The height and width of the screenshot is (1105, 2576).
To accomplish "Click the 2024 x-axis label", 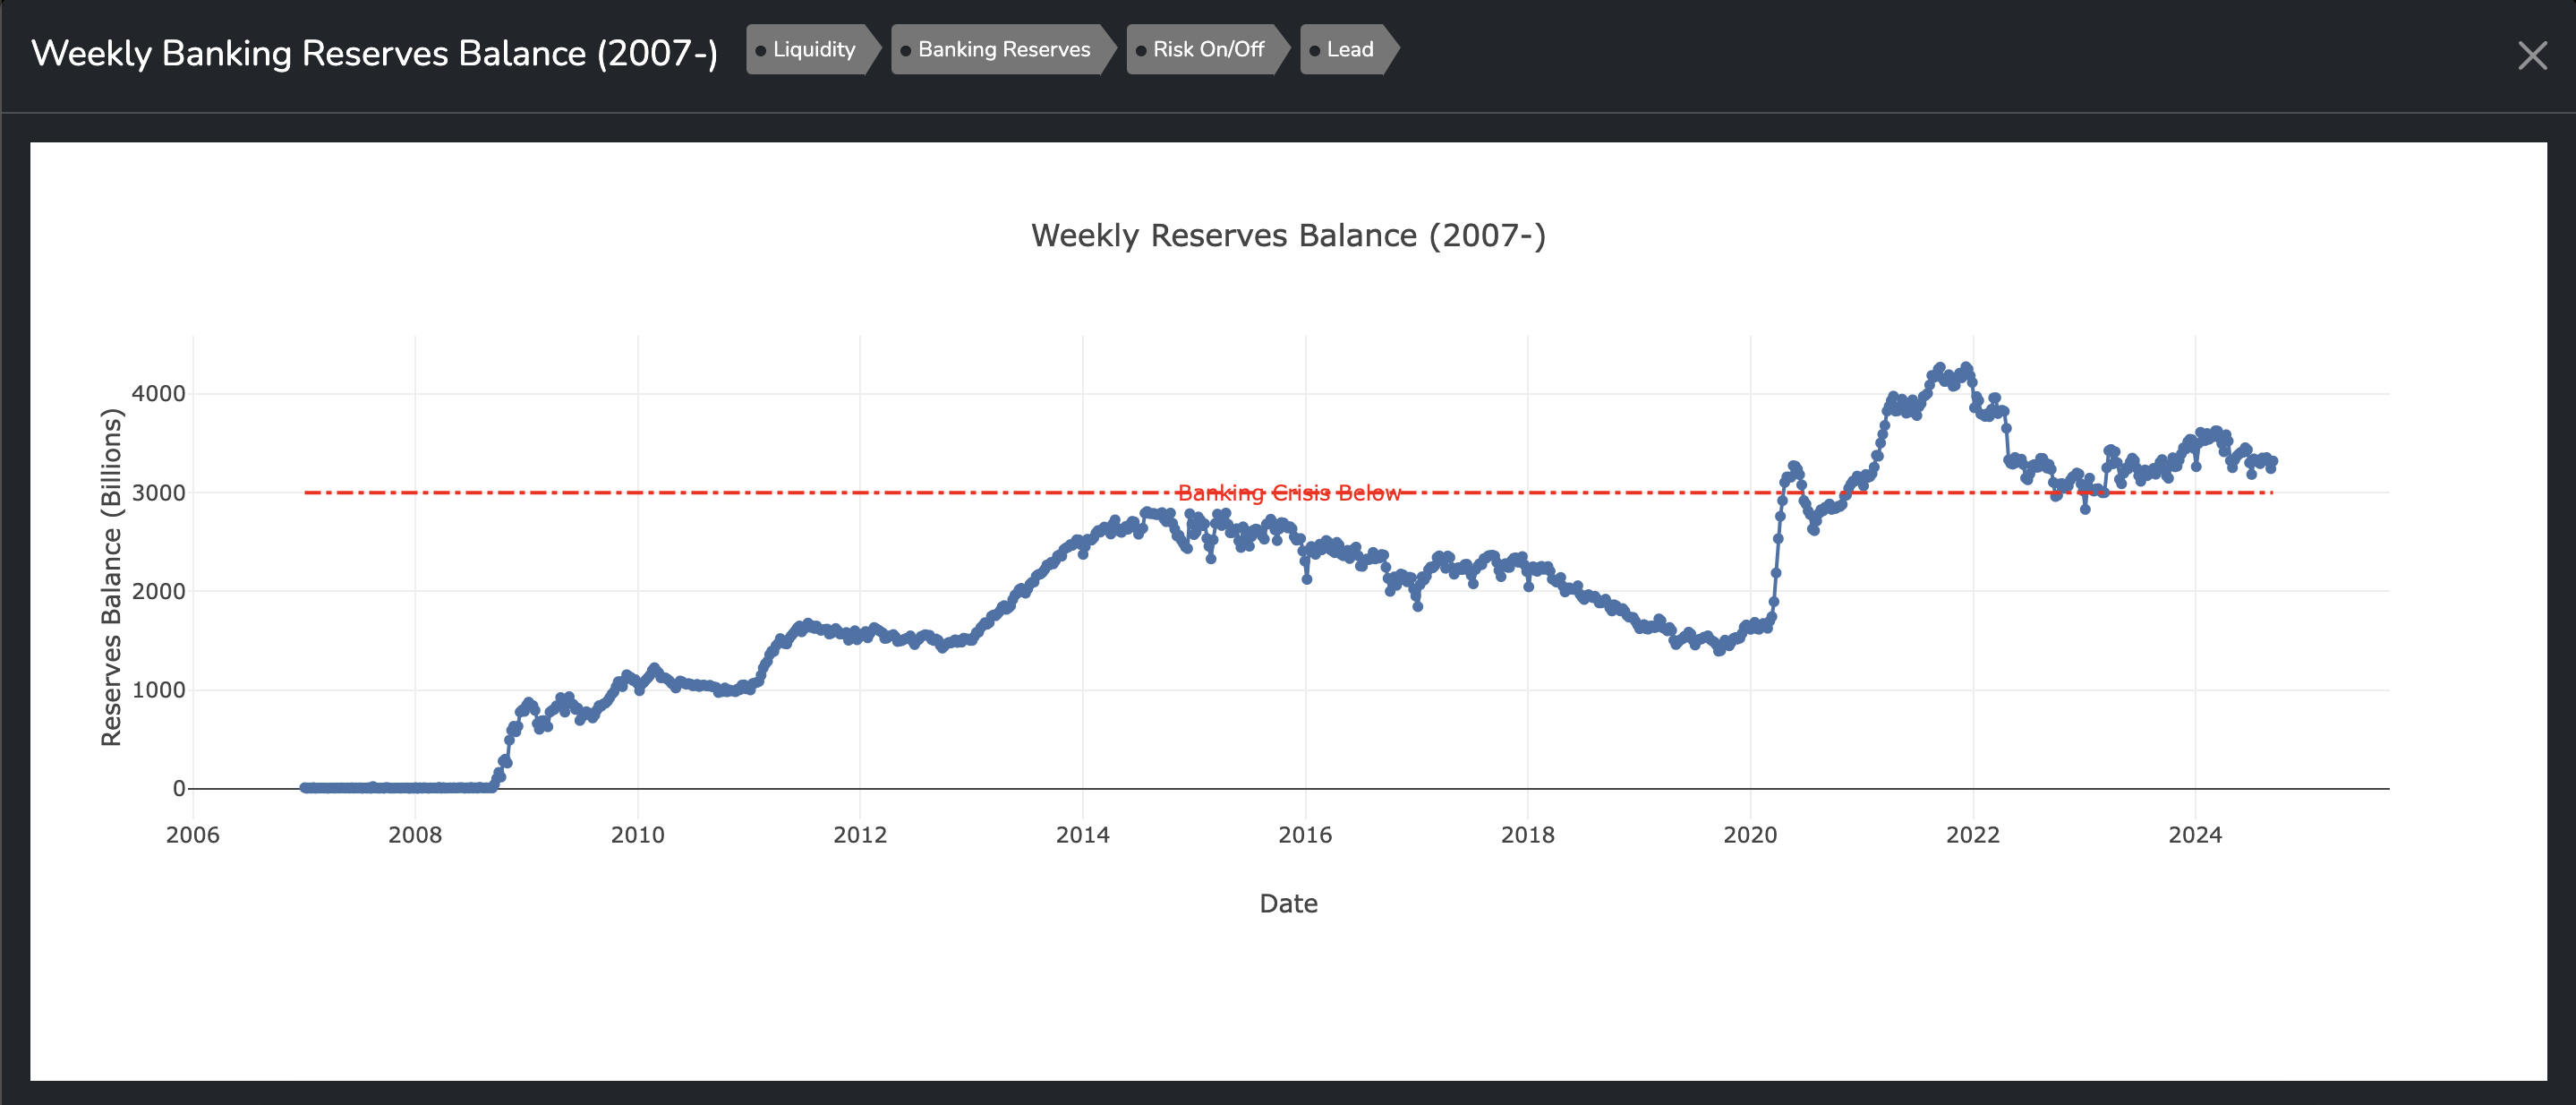I will (x=2195, y=835).
